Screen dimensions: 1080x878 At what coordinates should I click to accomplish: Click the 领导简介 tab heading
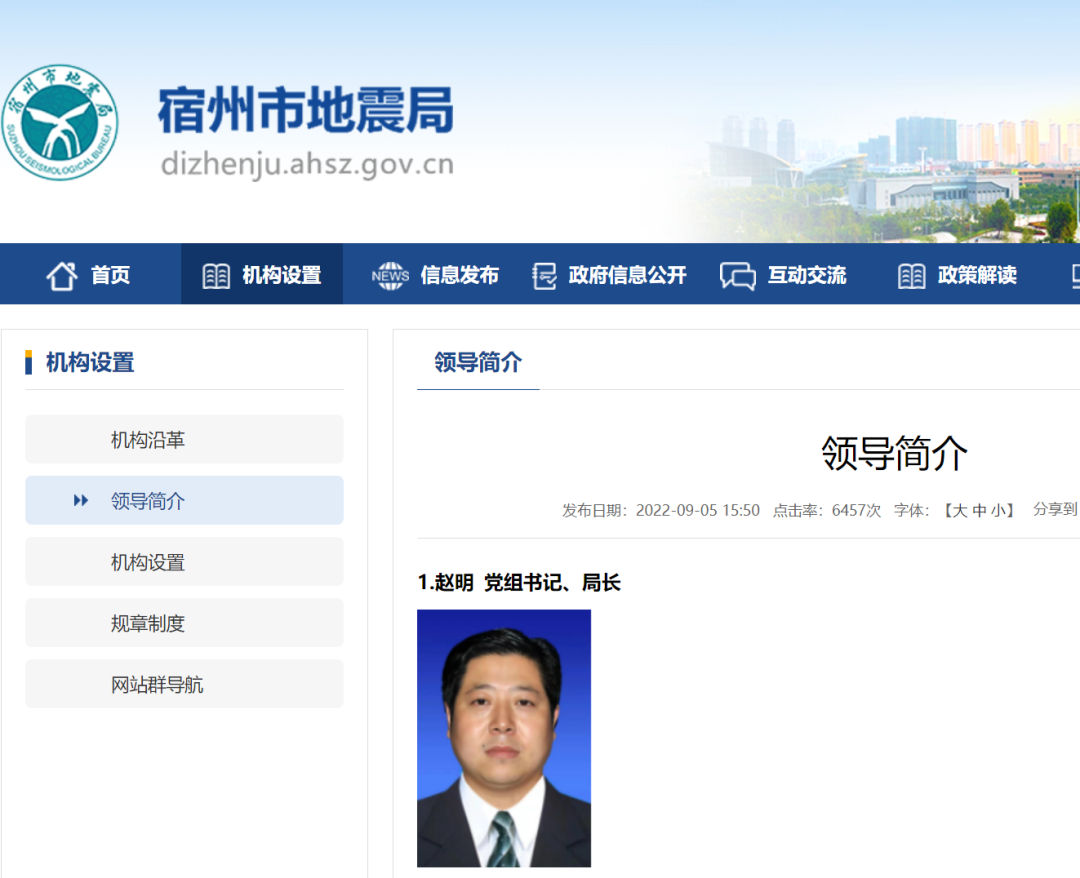coord(478,362)
